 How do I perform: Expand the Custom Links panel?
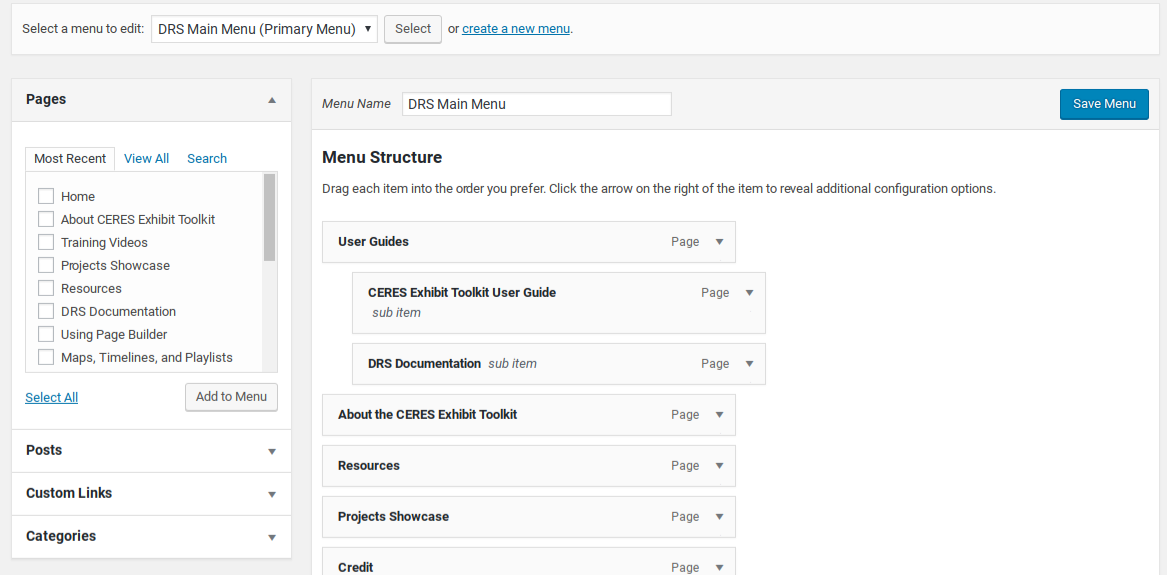272,495
